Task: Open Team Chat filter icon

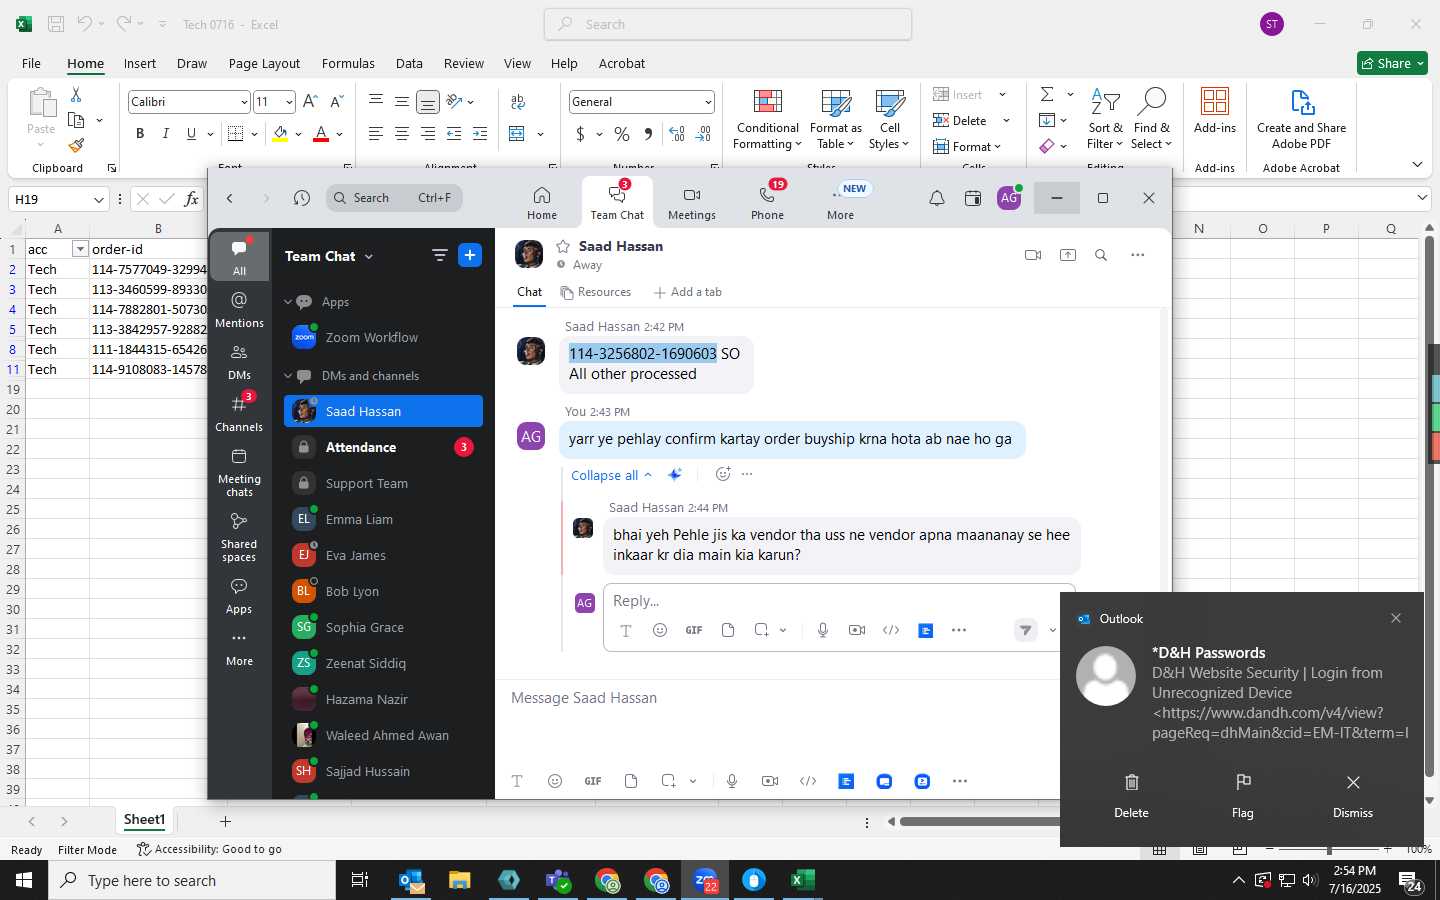Action: click(439, 255)
